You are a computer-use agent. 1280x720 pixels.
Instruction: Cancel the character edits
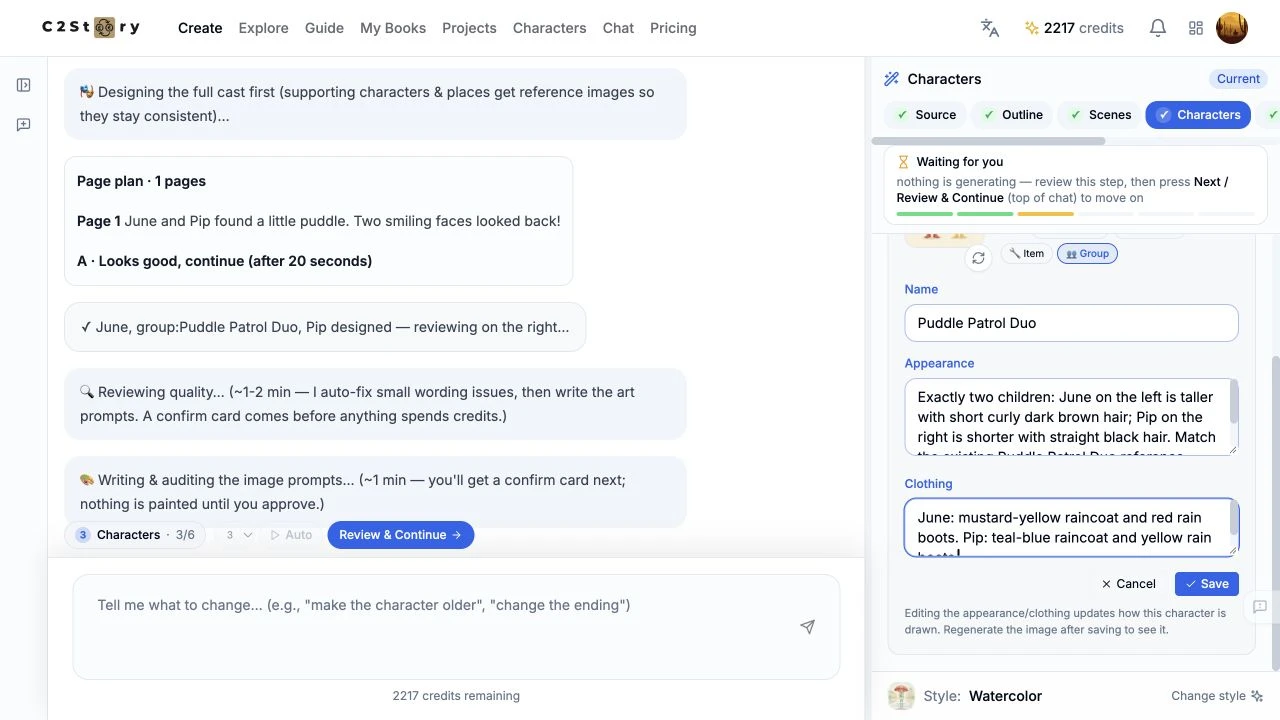1128,584
